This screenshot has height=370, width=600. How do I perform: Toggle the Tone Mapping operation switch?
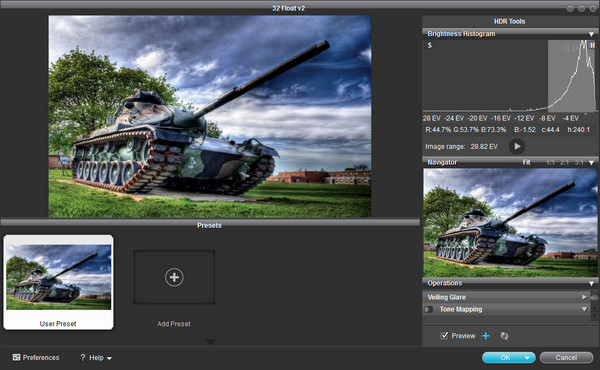pos(429,309)
